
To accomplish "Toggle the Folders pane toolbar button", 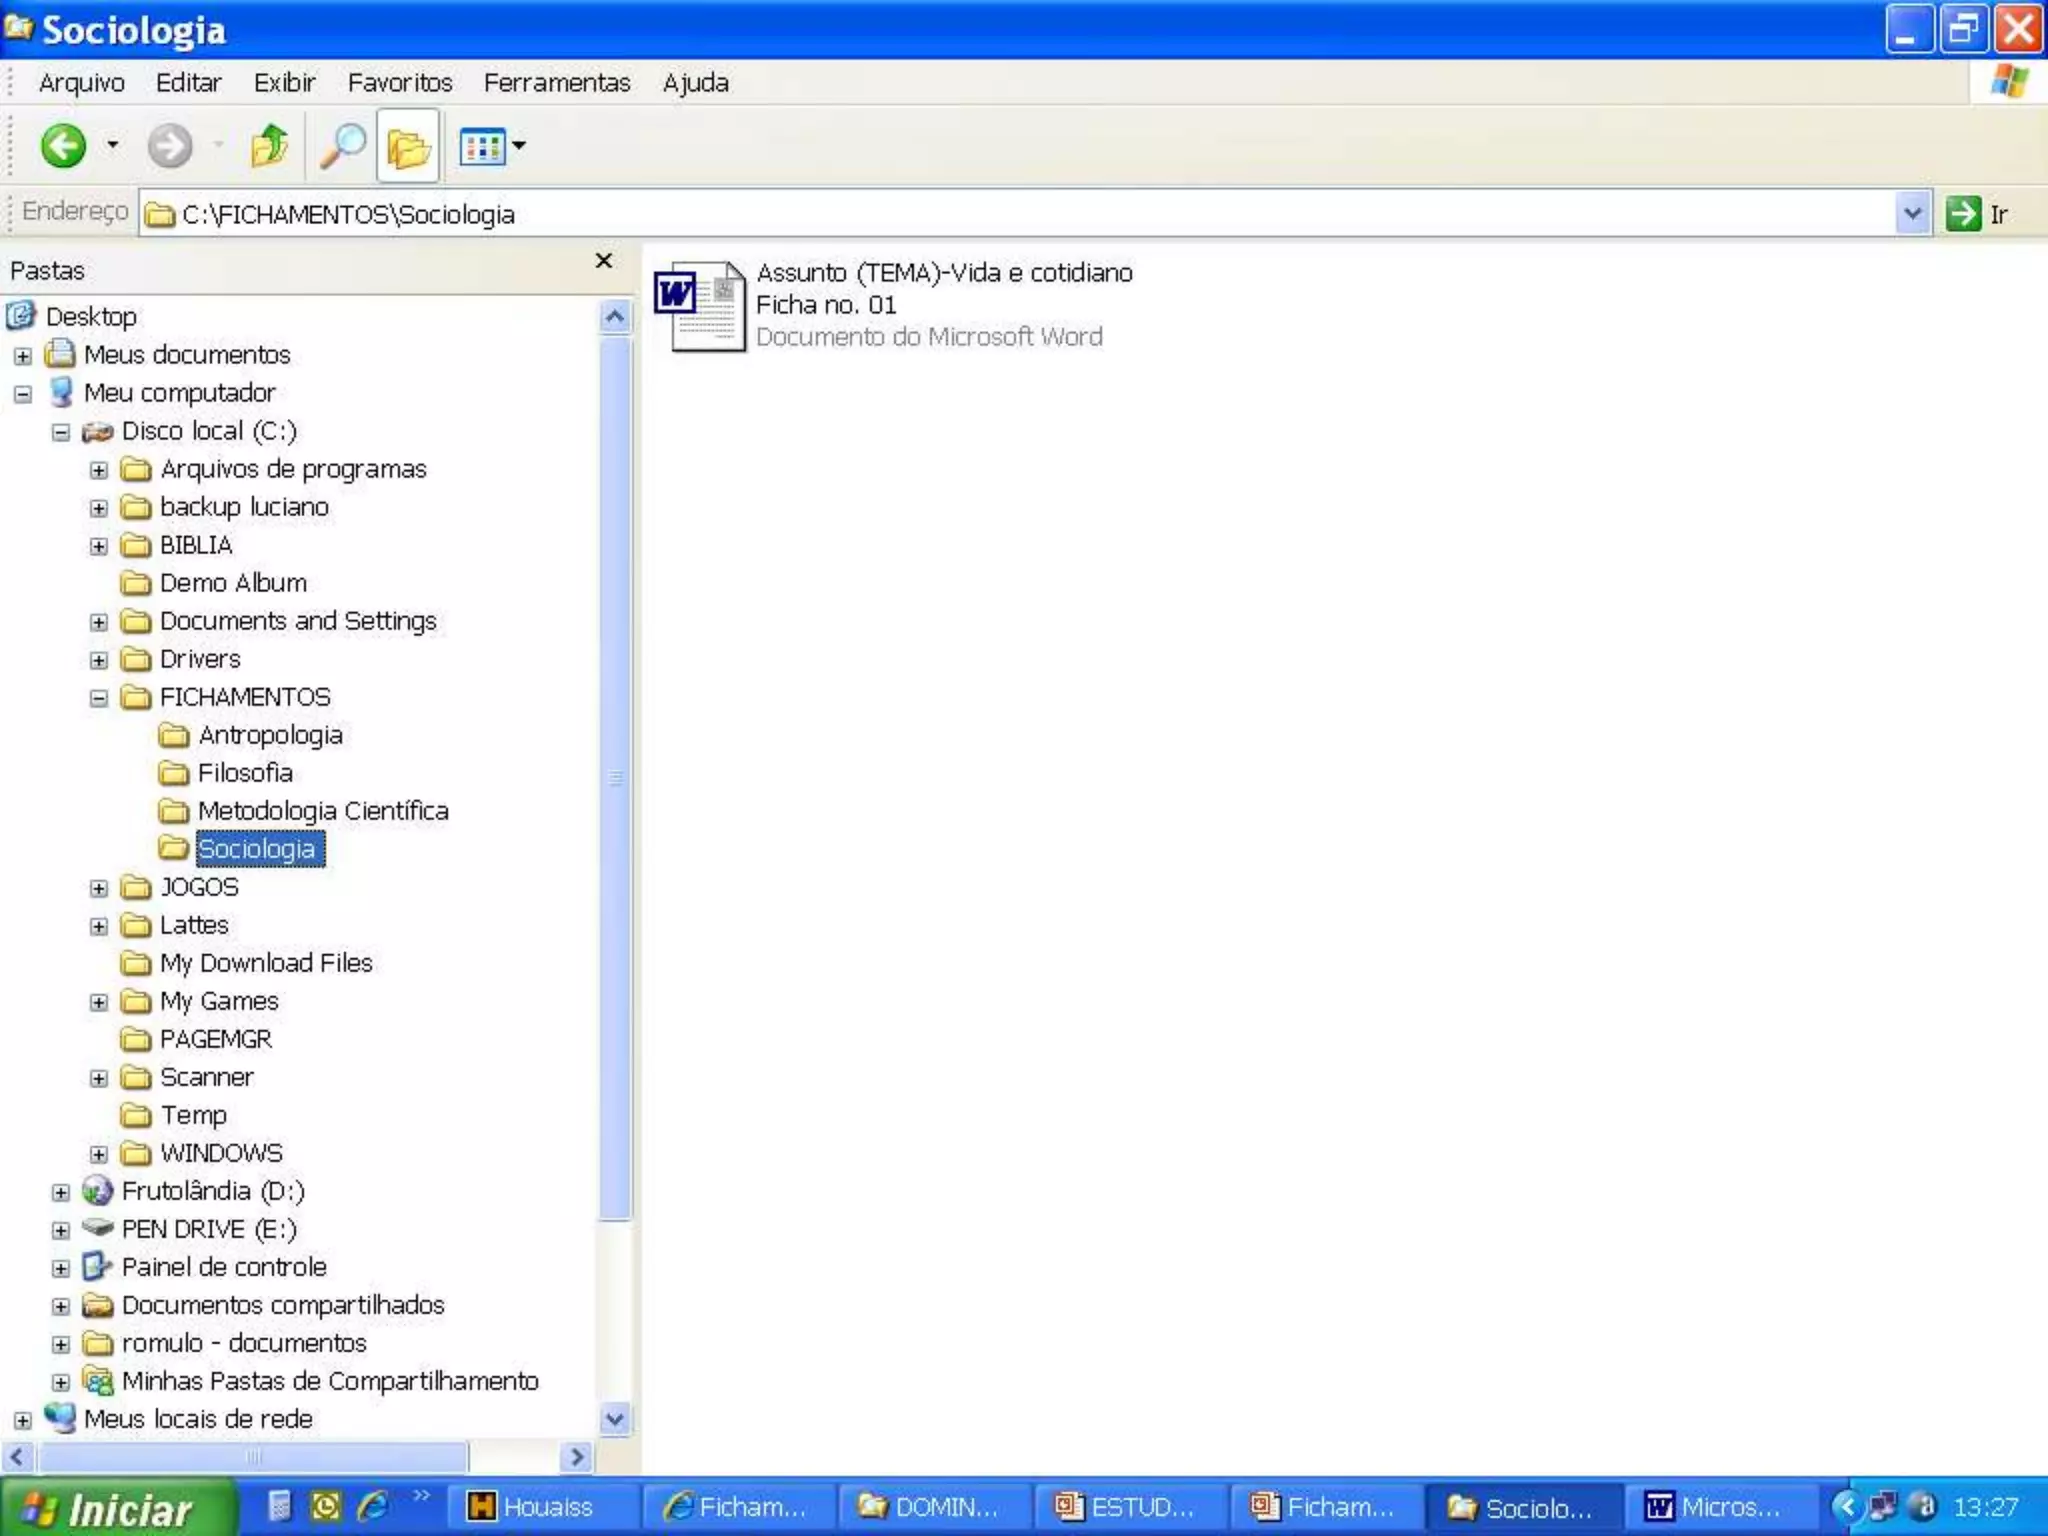I will [x=408, y=147].
